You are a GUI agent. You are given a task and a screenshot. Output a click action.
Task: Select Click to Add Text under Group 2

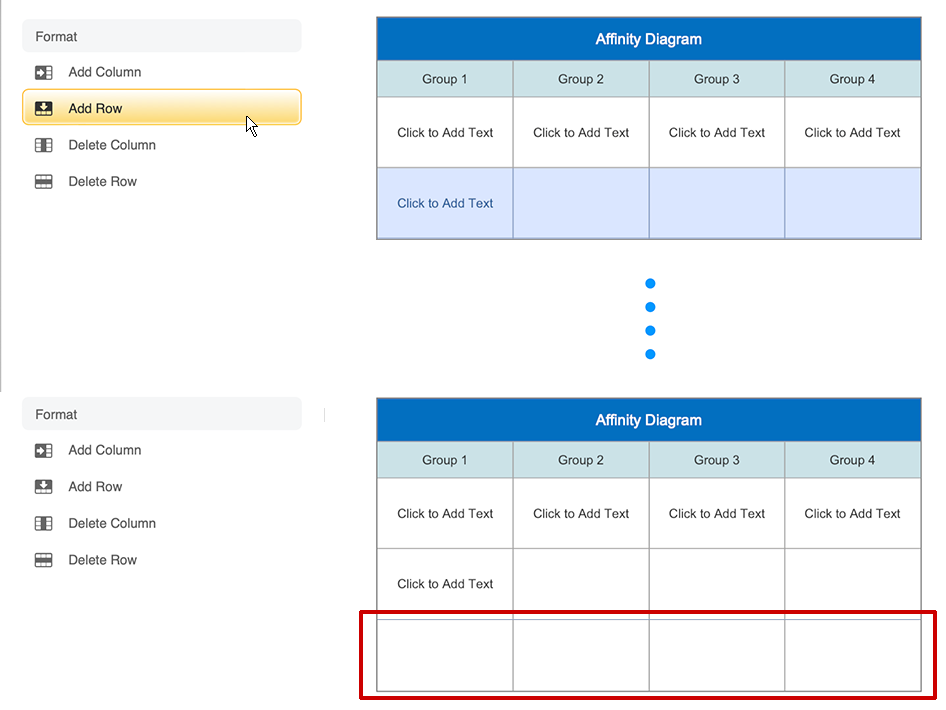pyautogui.click(x=580, y=132)
